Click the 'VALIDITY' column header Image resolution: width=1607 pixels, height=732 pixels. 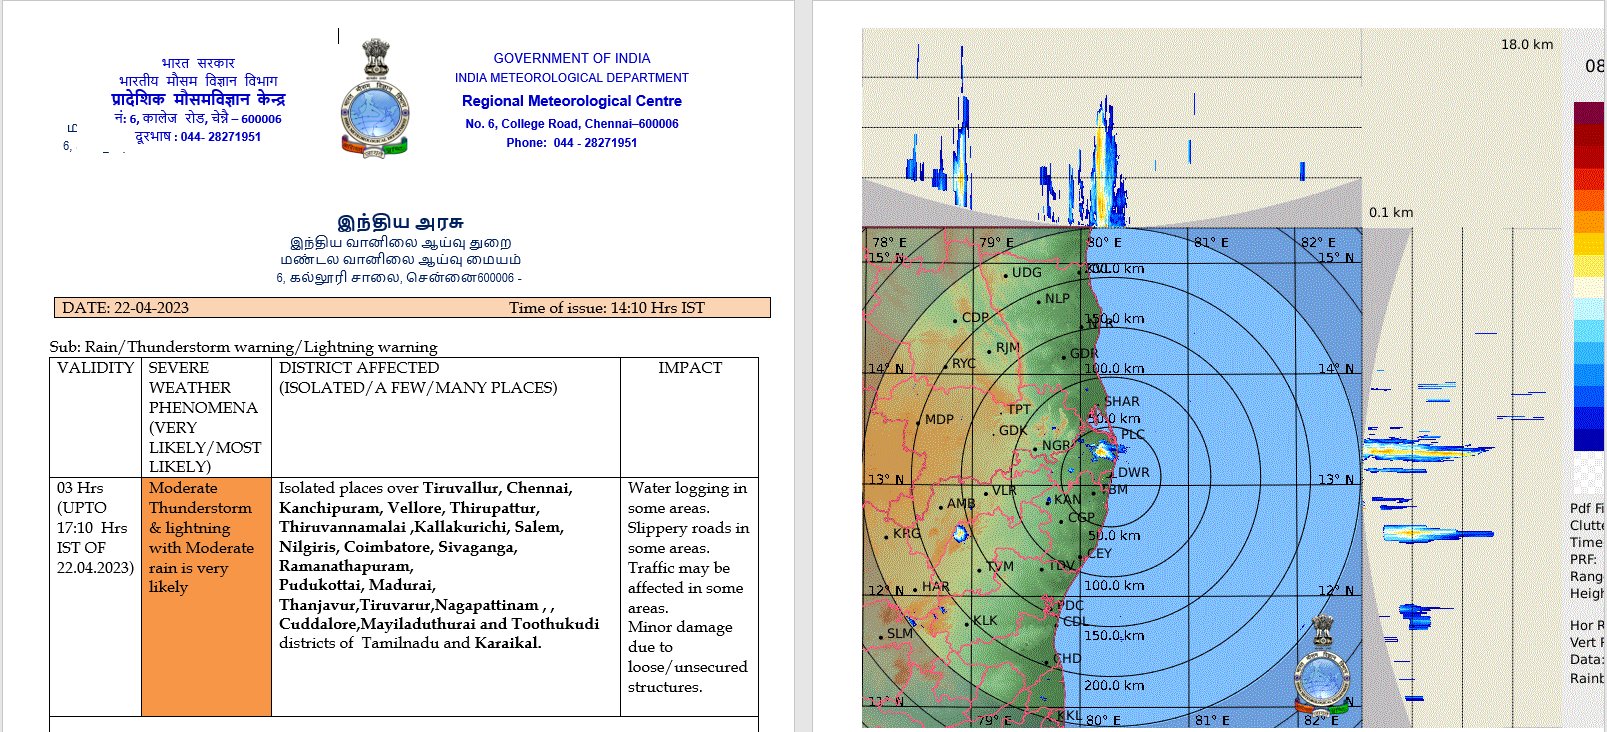click(95, 368)
